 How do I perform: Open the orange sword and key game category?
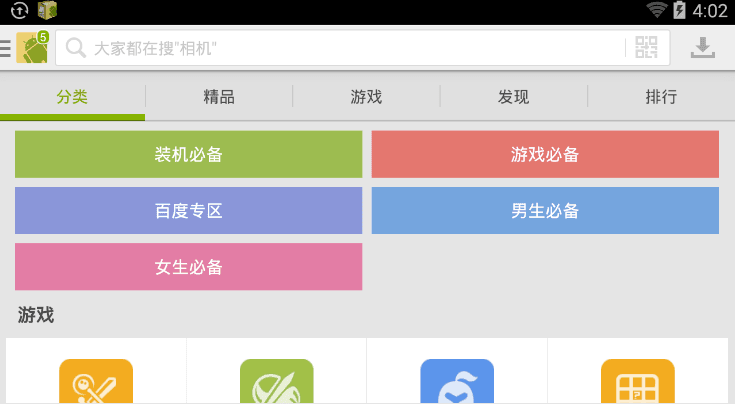[x=96, y=382]
